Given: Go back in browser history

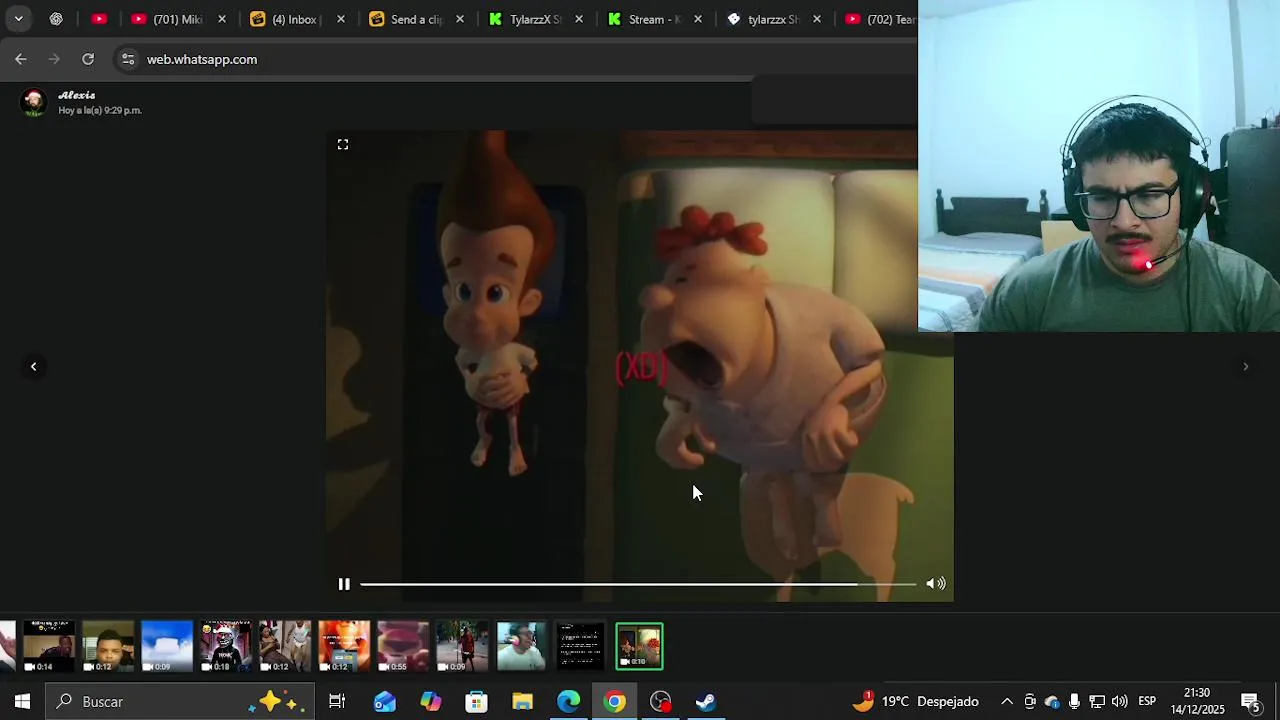Looking at the screenshot, I should [21, 60].
